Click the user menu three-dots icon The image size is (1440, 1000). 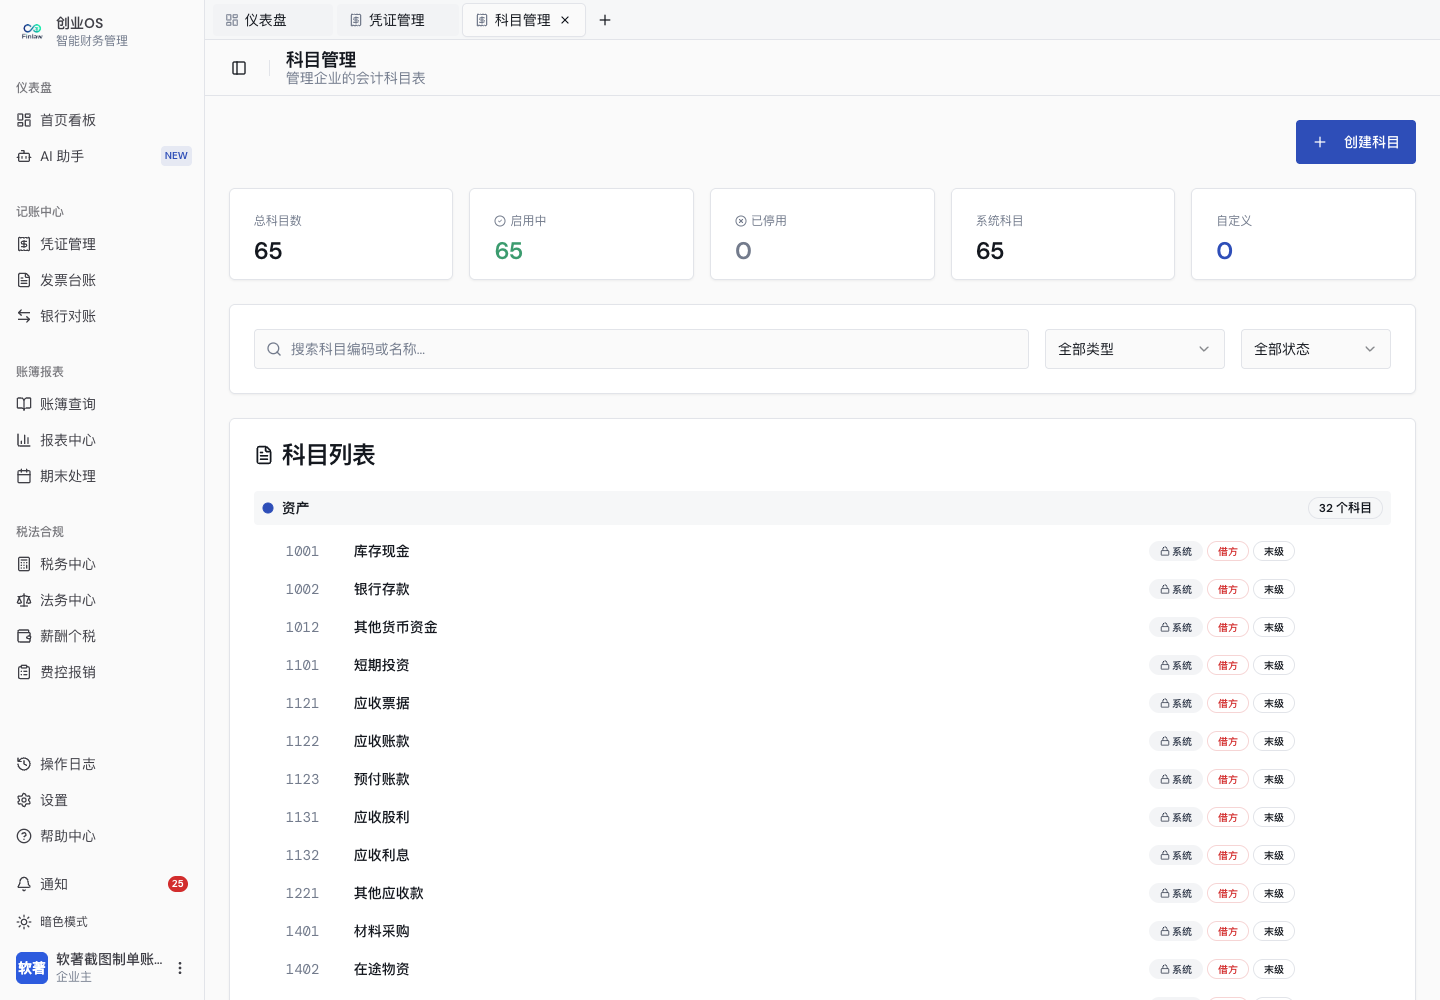[180, 968]
